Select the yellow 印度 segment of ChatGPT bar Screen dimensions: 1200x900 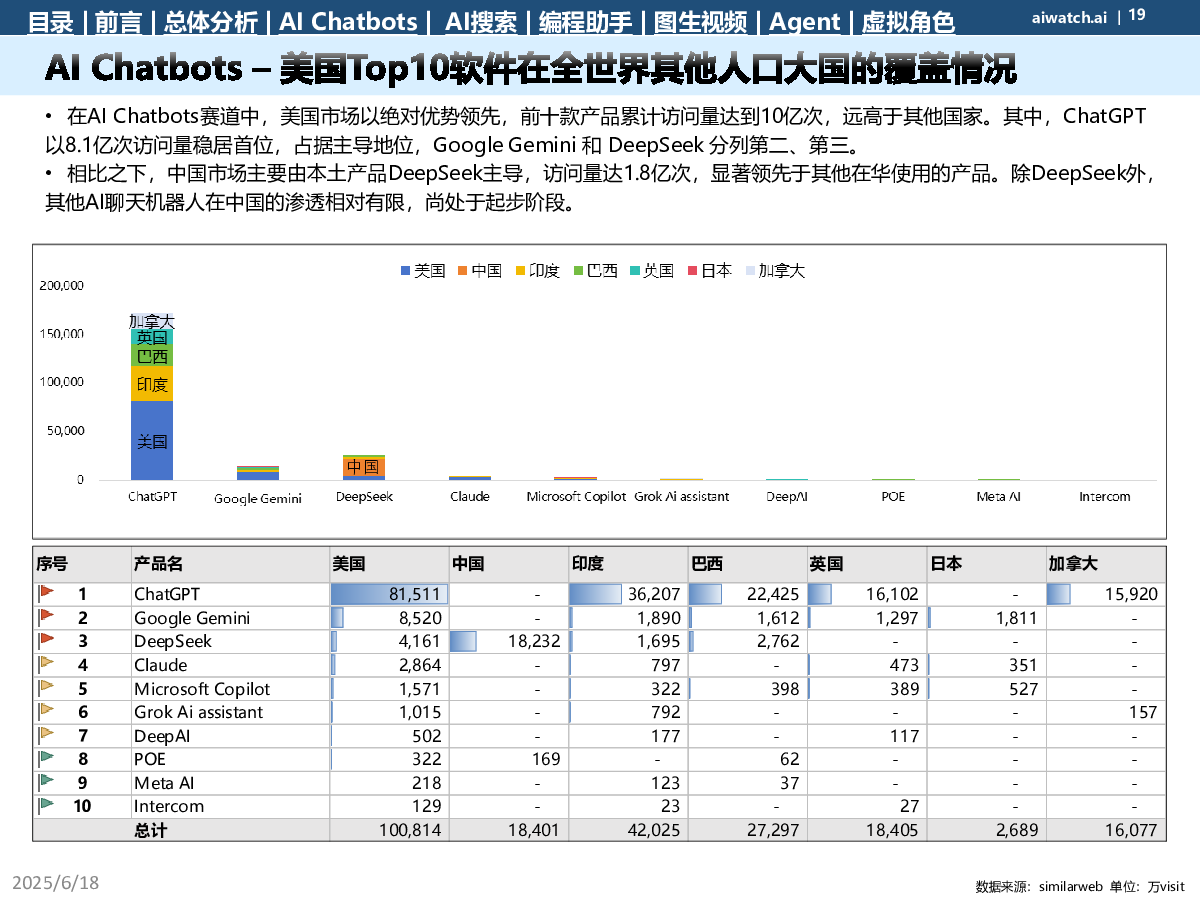pos(152,383)
